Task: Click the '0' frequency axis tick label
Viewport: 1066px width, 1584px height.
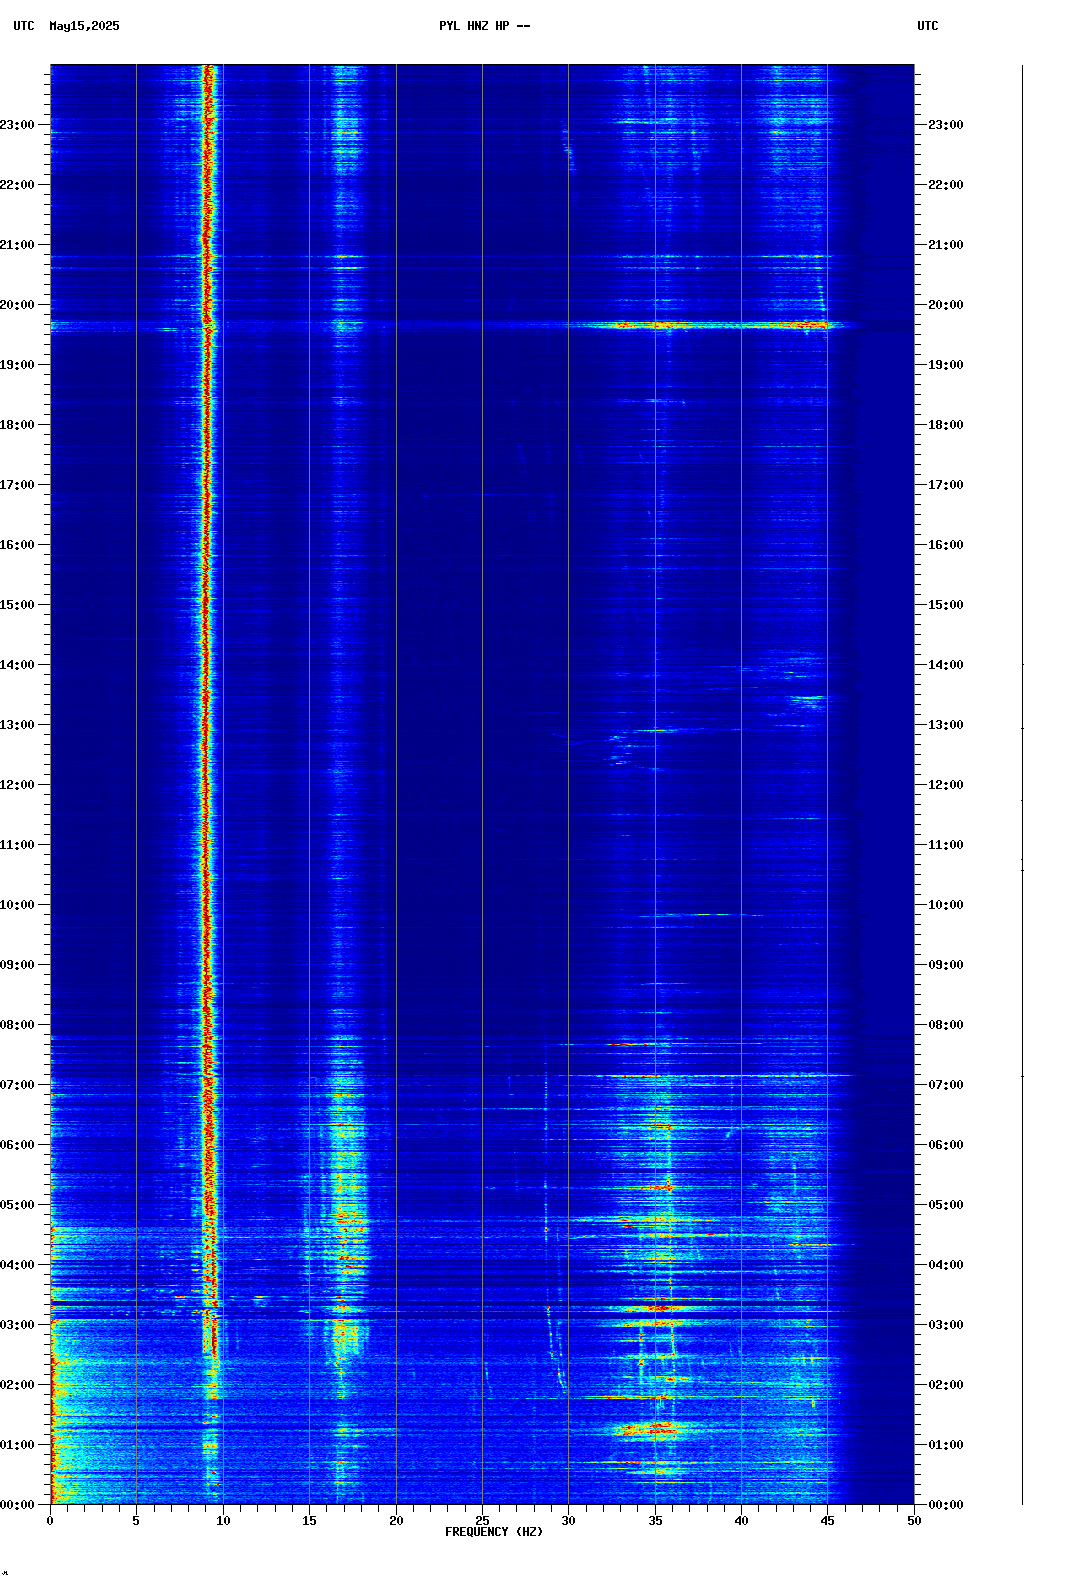Action: (50, 1521)
